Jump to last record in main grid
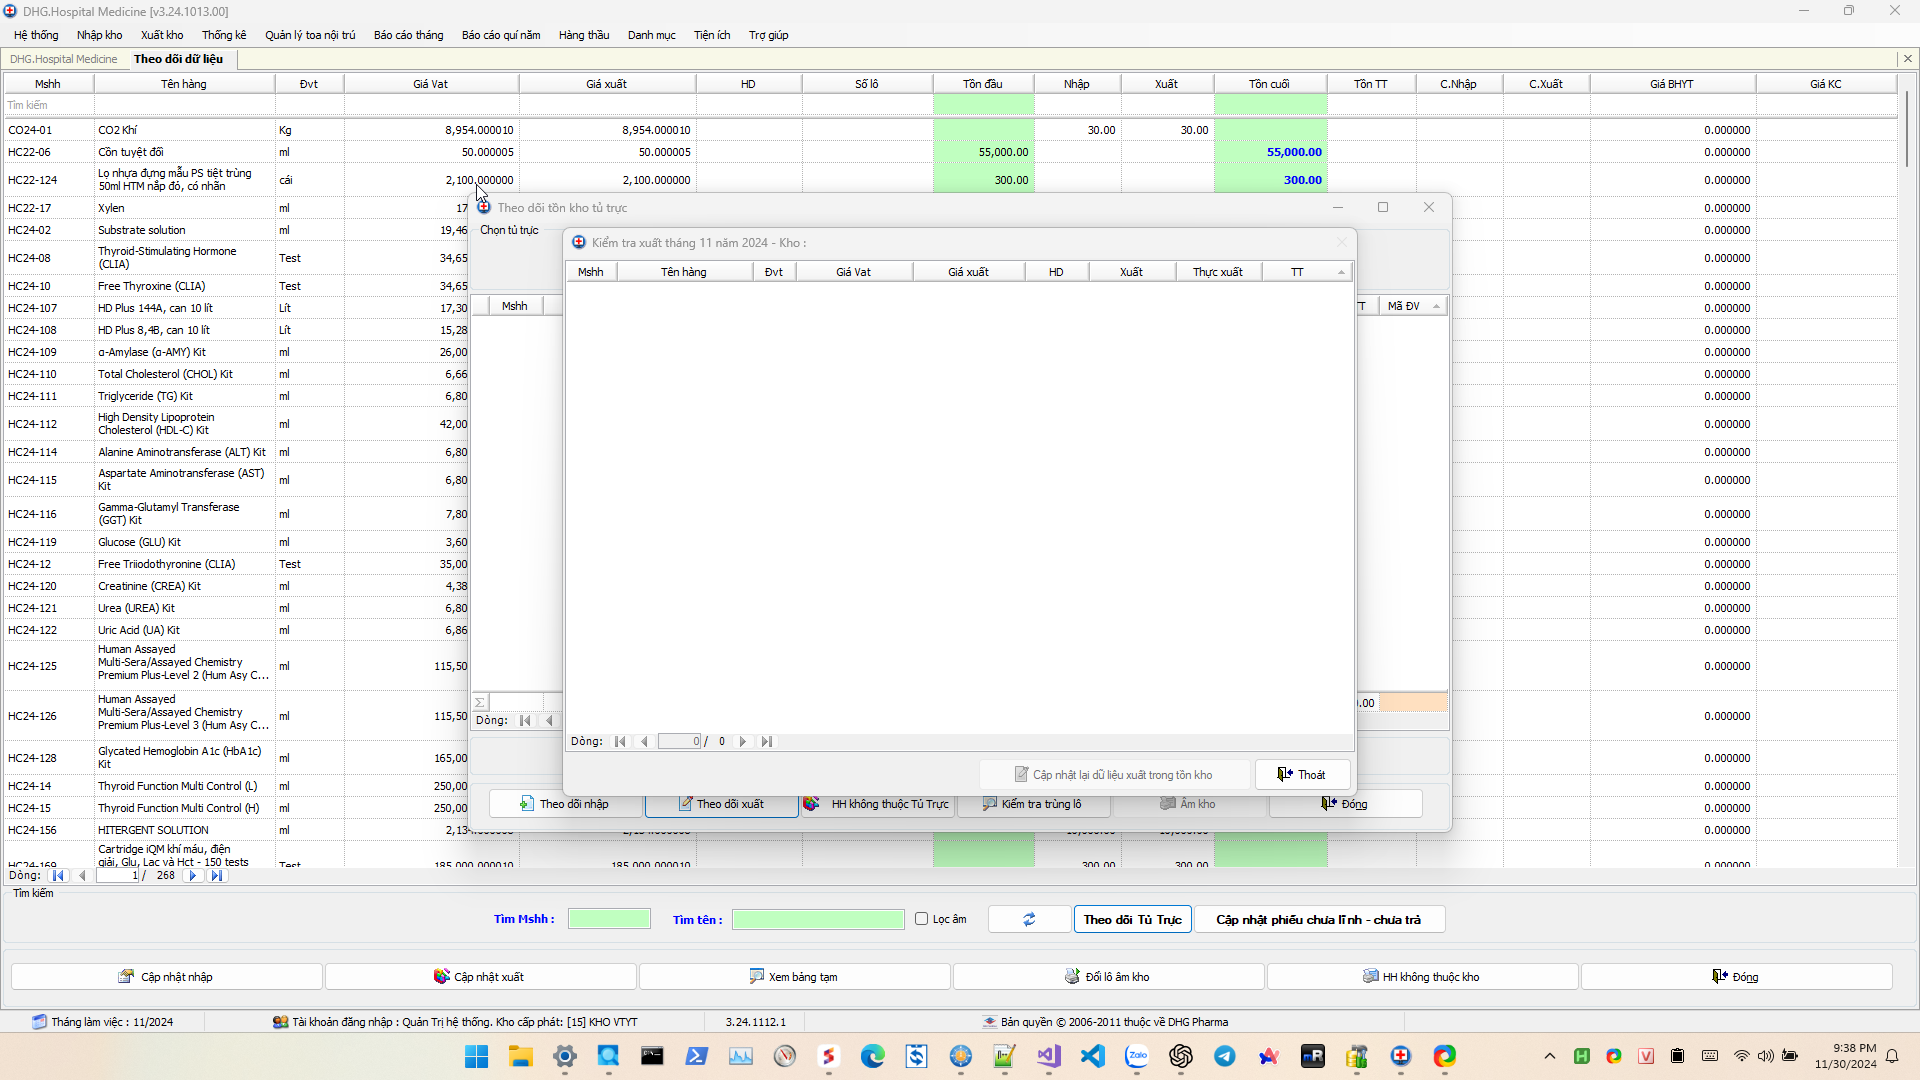The height and width of the screenshot is (1080, 1920). (216, 875)
